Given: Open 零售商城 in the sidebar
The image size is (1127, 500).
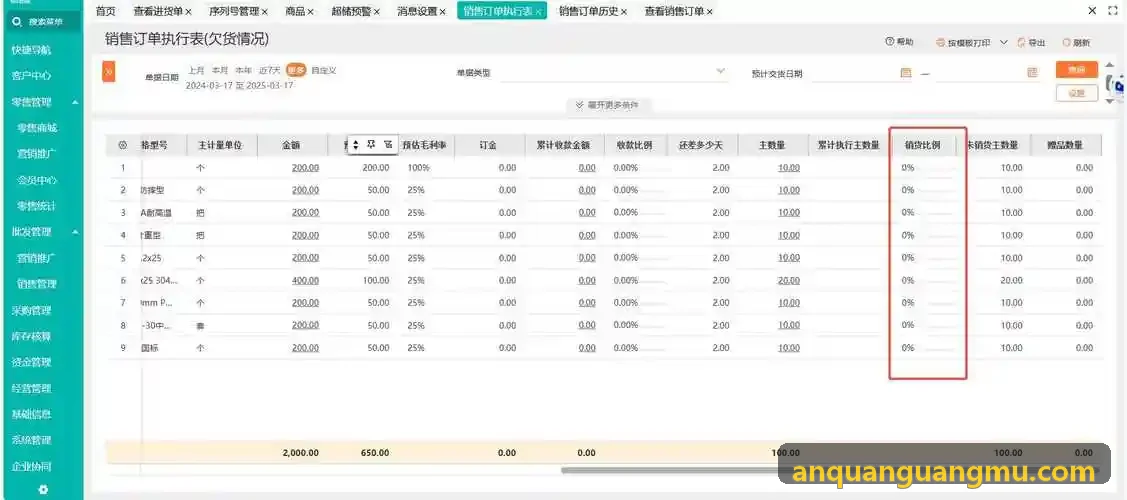Looking at the screenshot, I should click(37, 128).
